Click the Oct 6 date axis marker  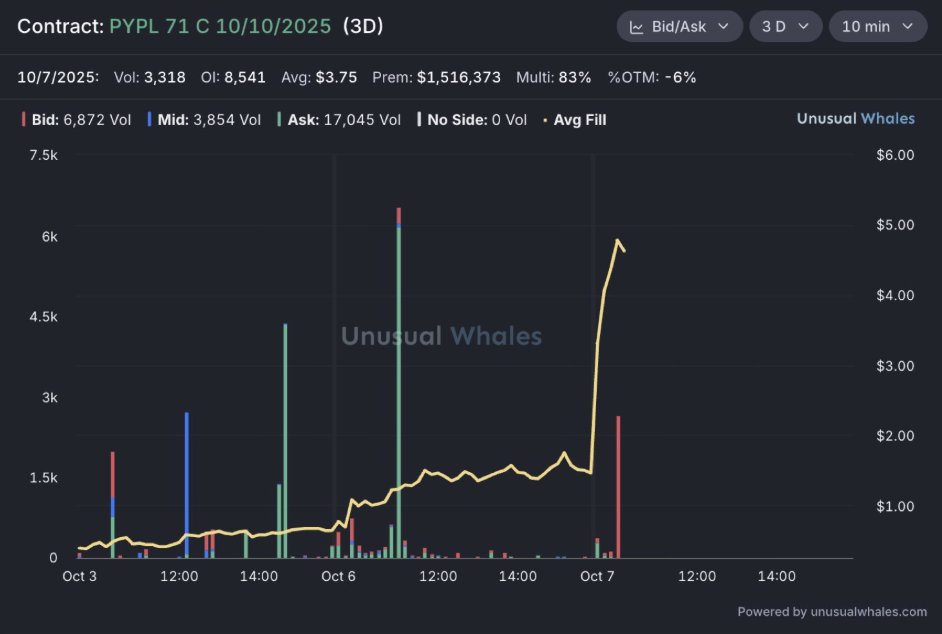(338, 576)
